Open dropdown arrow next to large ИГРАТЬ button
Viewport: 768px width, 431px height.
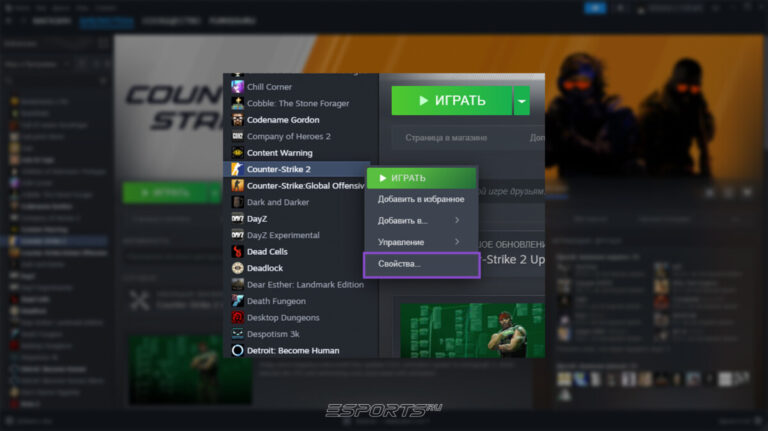[x=522, y=100]
